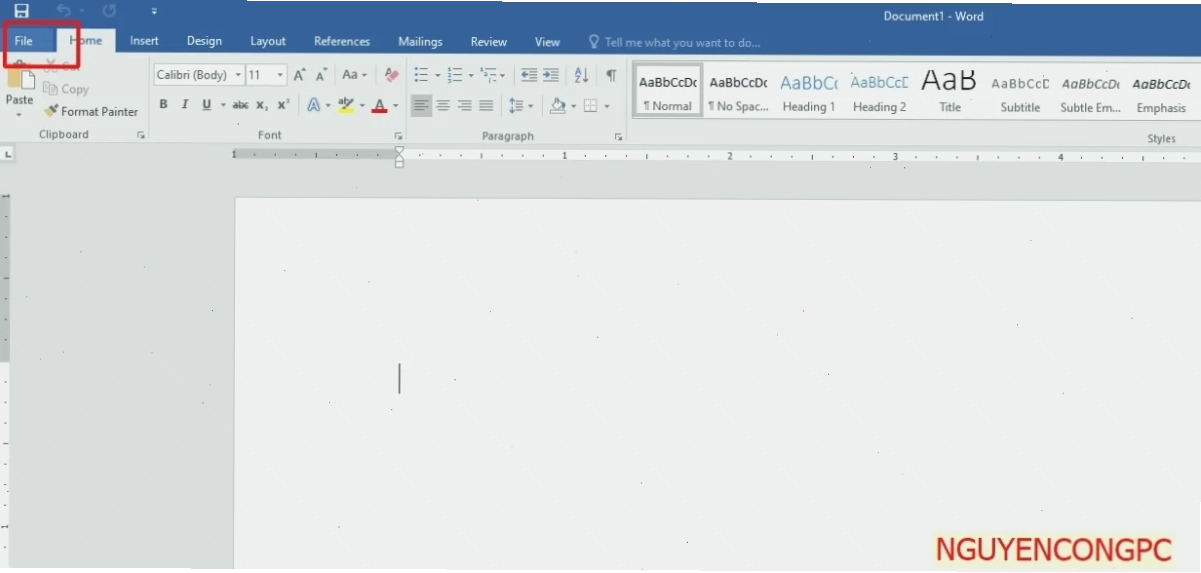Toggle Show/Hide paragraph marks
The width and height of the screenshot is (1201, 573).
pyautogui.click(x=611, y=75)
